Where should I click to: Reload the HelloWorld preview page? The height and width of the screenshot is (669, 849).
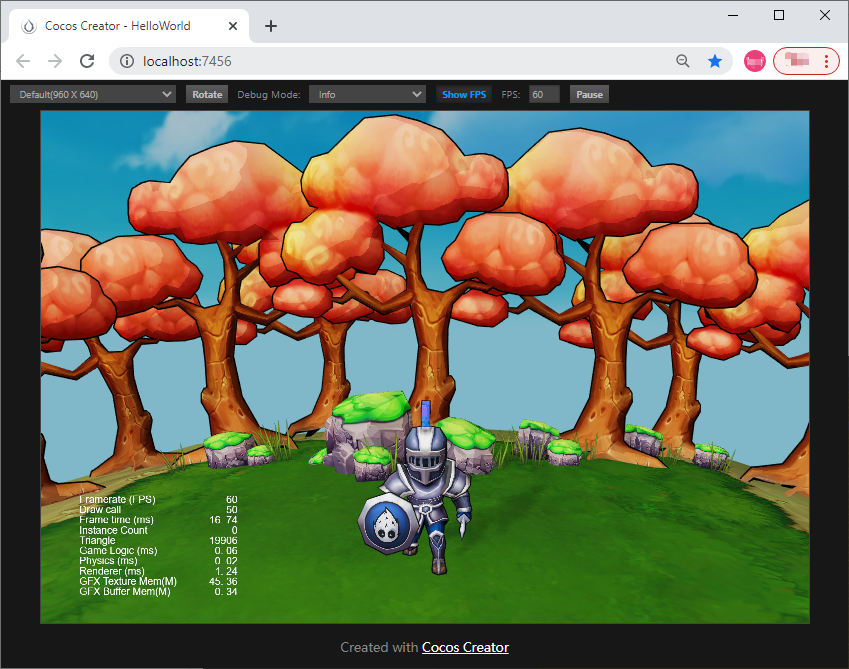click(86, 60)
